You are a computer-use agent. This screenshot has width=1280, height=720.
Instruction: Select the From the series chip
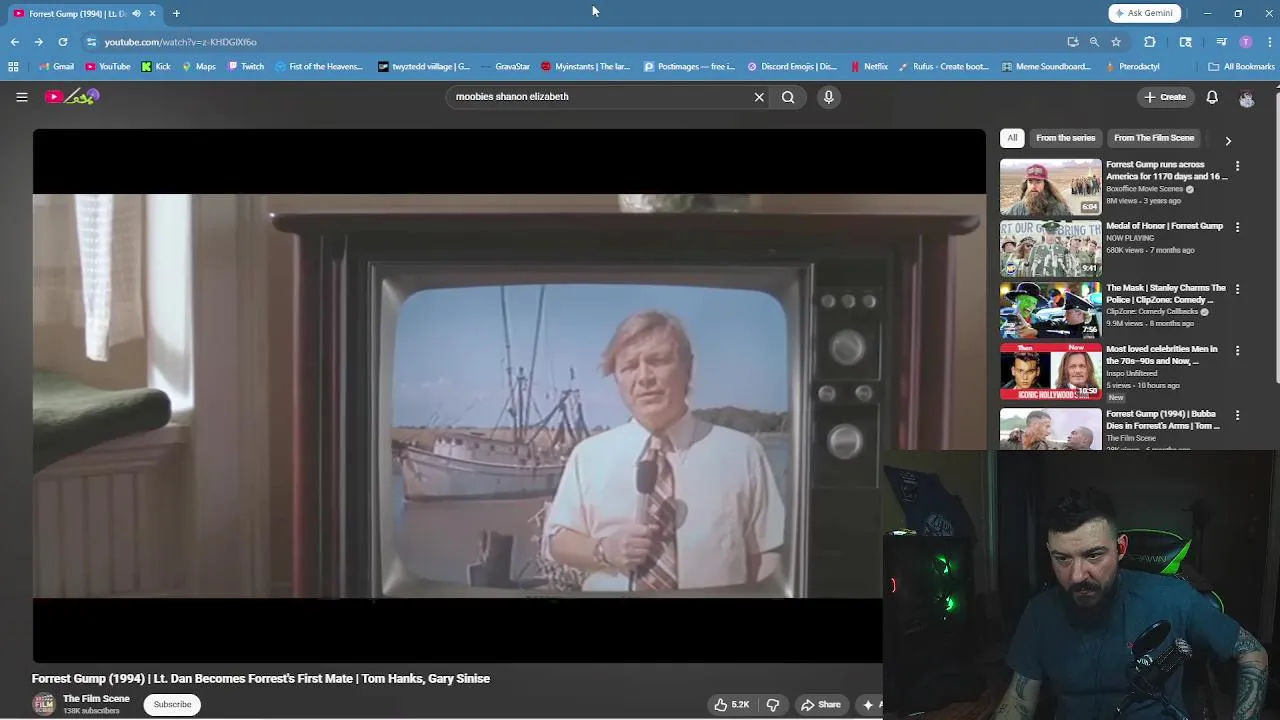pos(1065,138)
